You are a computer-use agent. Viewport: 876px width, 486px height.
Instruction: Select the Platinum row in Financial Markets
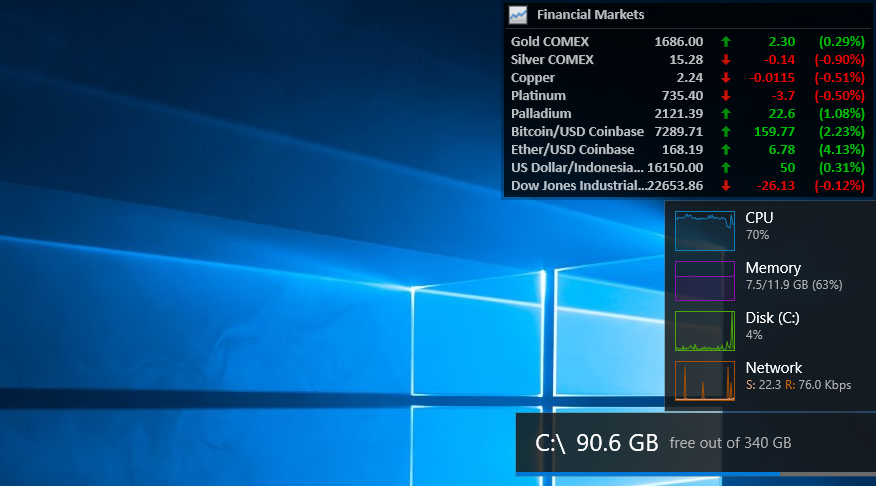688,96
